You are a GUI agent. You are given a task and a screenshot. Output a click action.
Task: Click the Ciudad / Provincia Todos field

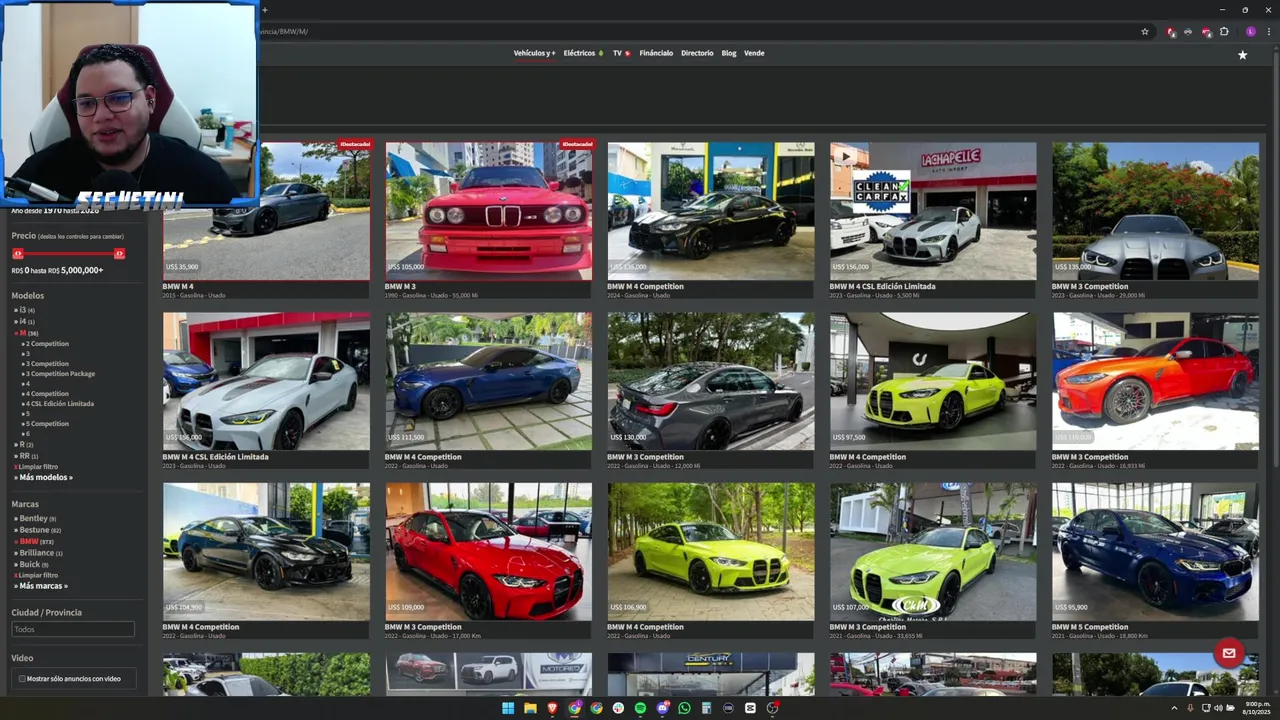coord(73,629)
